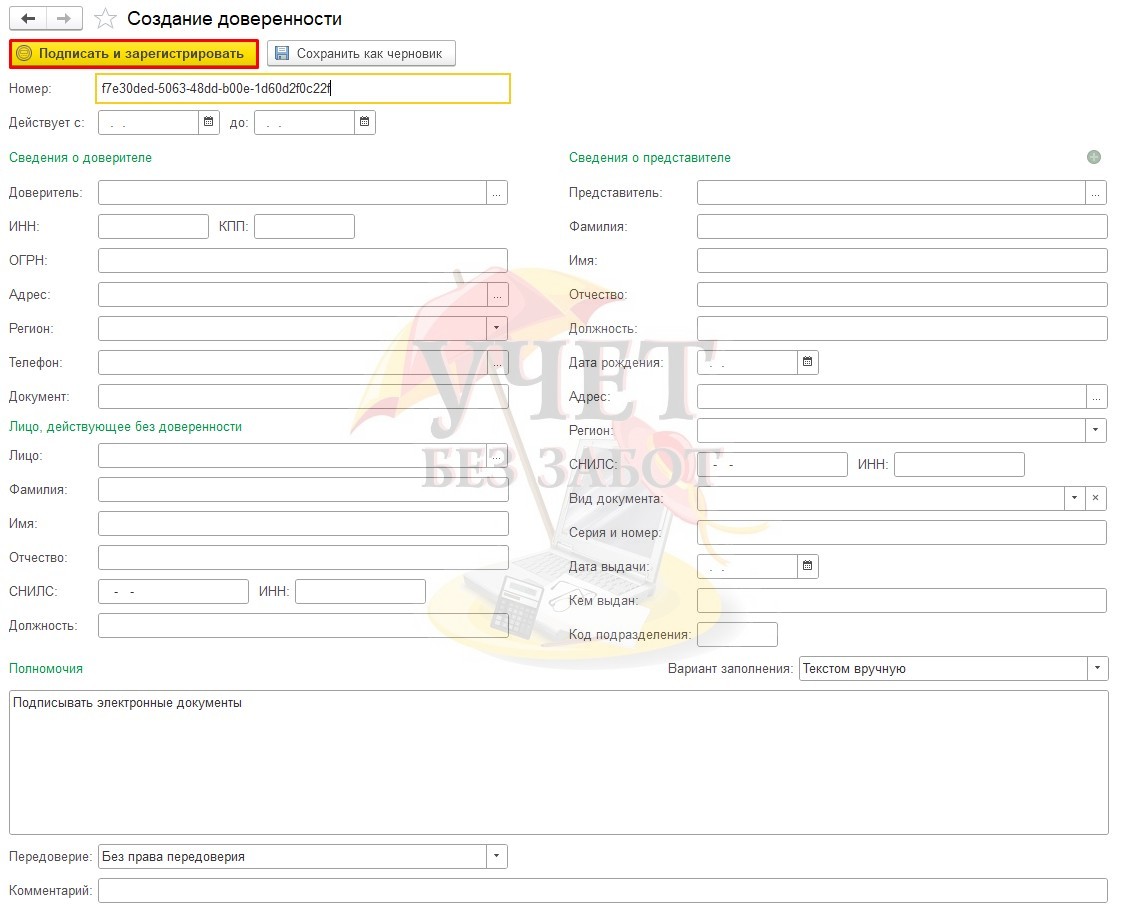The width and height of the screenshot is (1131, 910).
Task: Click 'Сохранить как черновик' button
Action: click(x=361, y=53)
